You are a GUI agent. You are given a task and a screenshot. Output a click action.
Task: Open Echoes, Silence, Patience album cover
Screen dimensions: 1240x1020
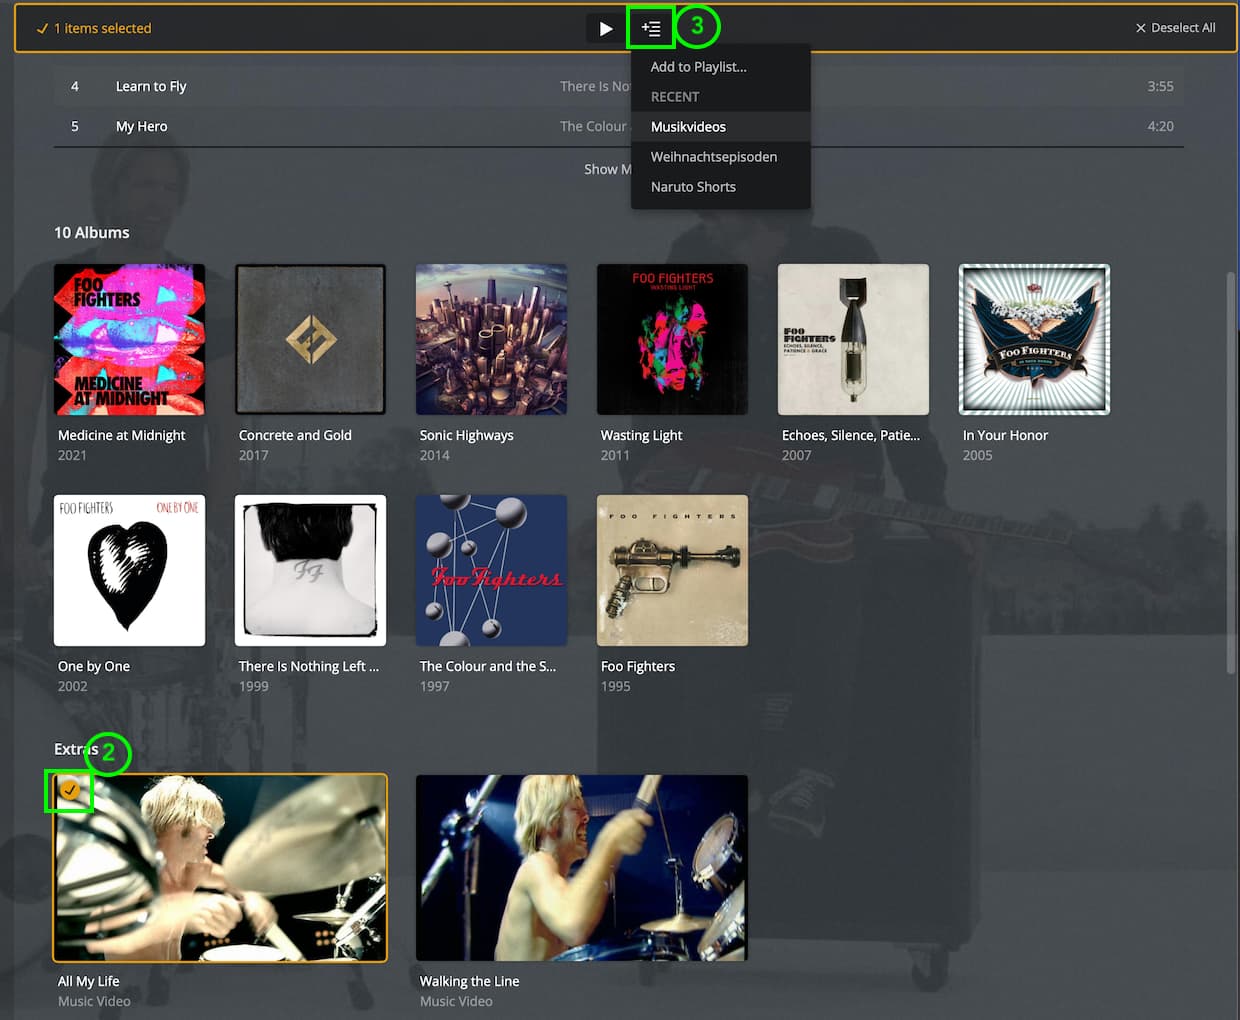click(853, 339)
